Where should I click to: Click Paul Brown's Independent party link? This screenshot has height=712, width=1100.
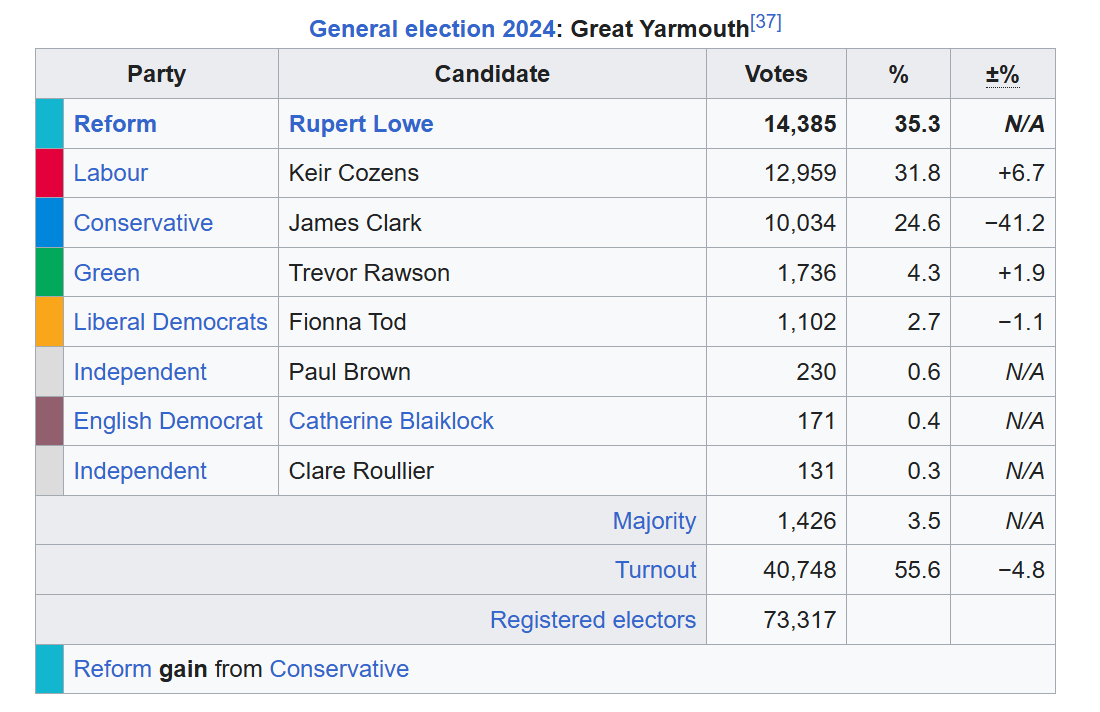pyautogui.click(x=140, y=372)
